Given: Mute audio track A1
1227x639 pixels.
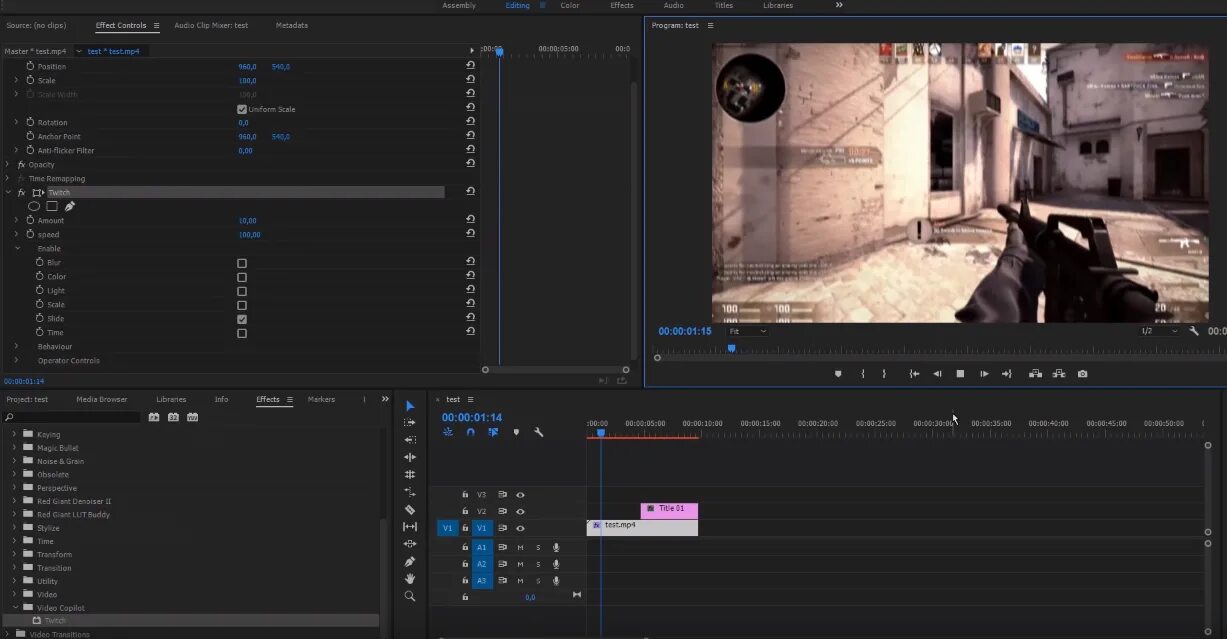Looking at the screenshot, I should coord(520,548).
